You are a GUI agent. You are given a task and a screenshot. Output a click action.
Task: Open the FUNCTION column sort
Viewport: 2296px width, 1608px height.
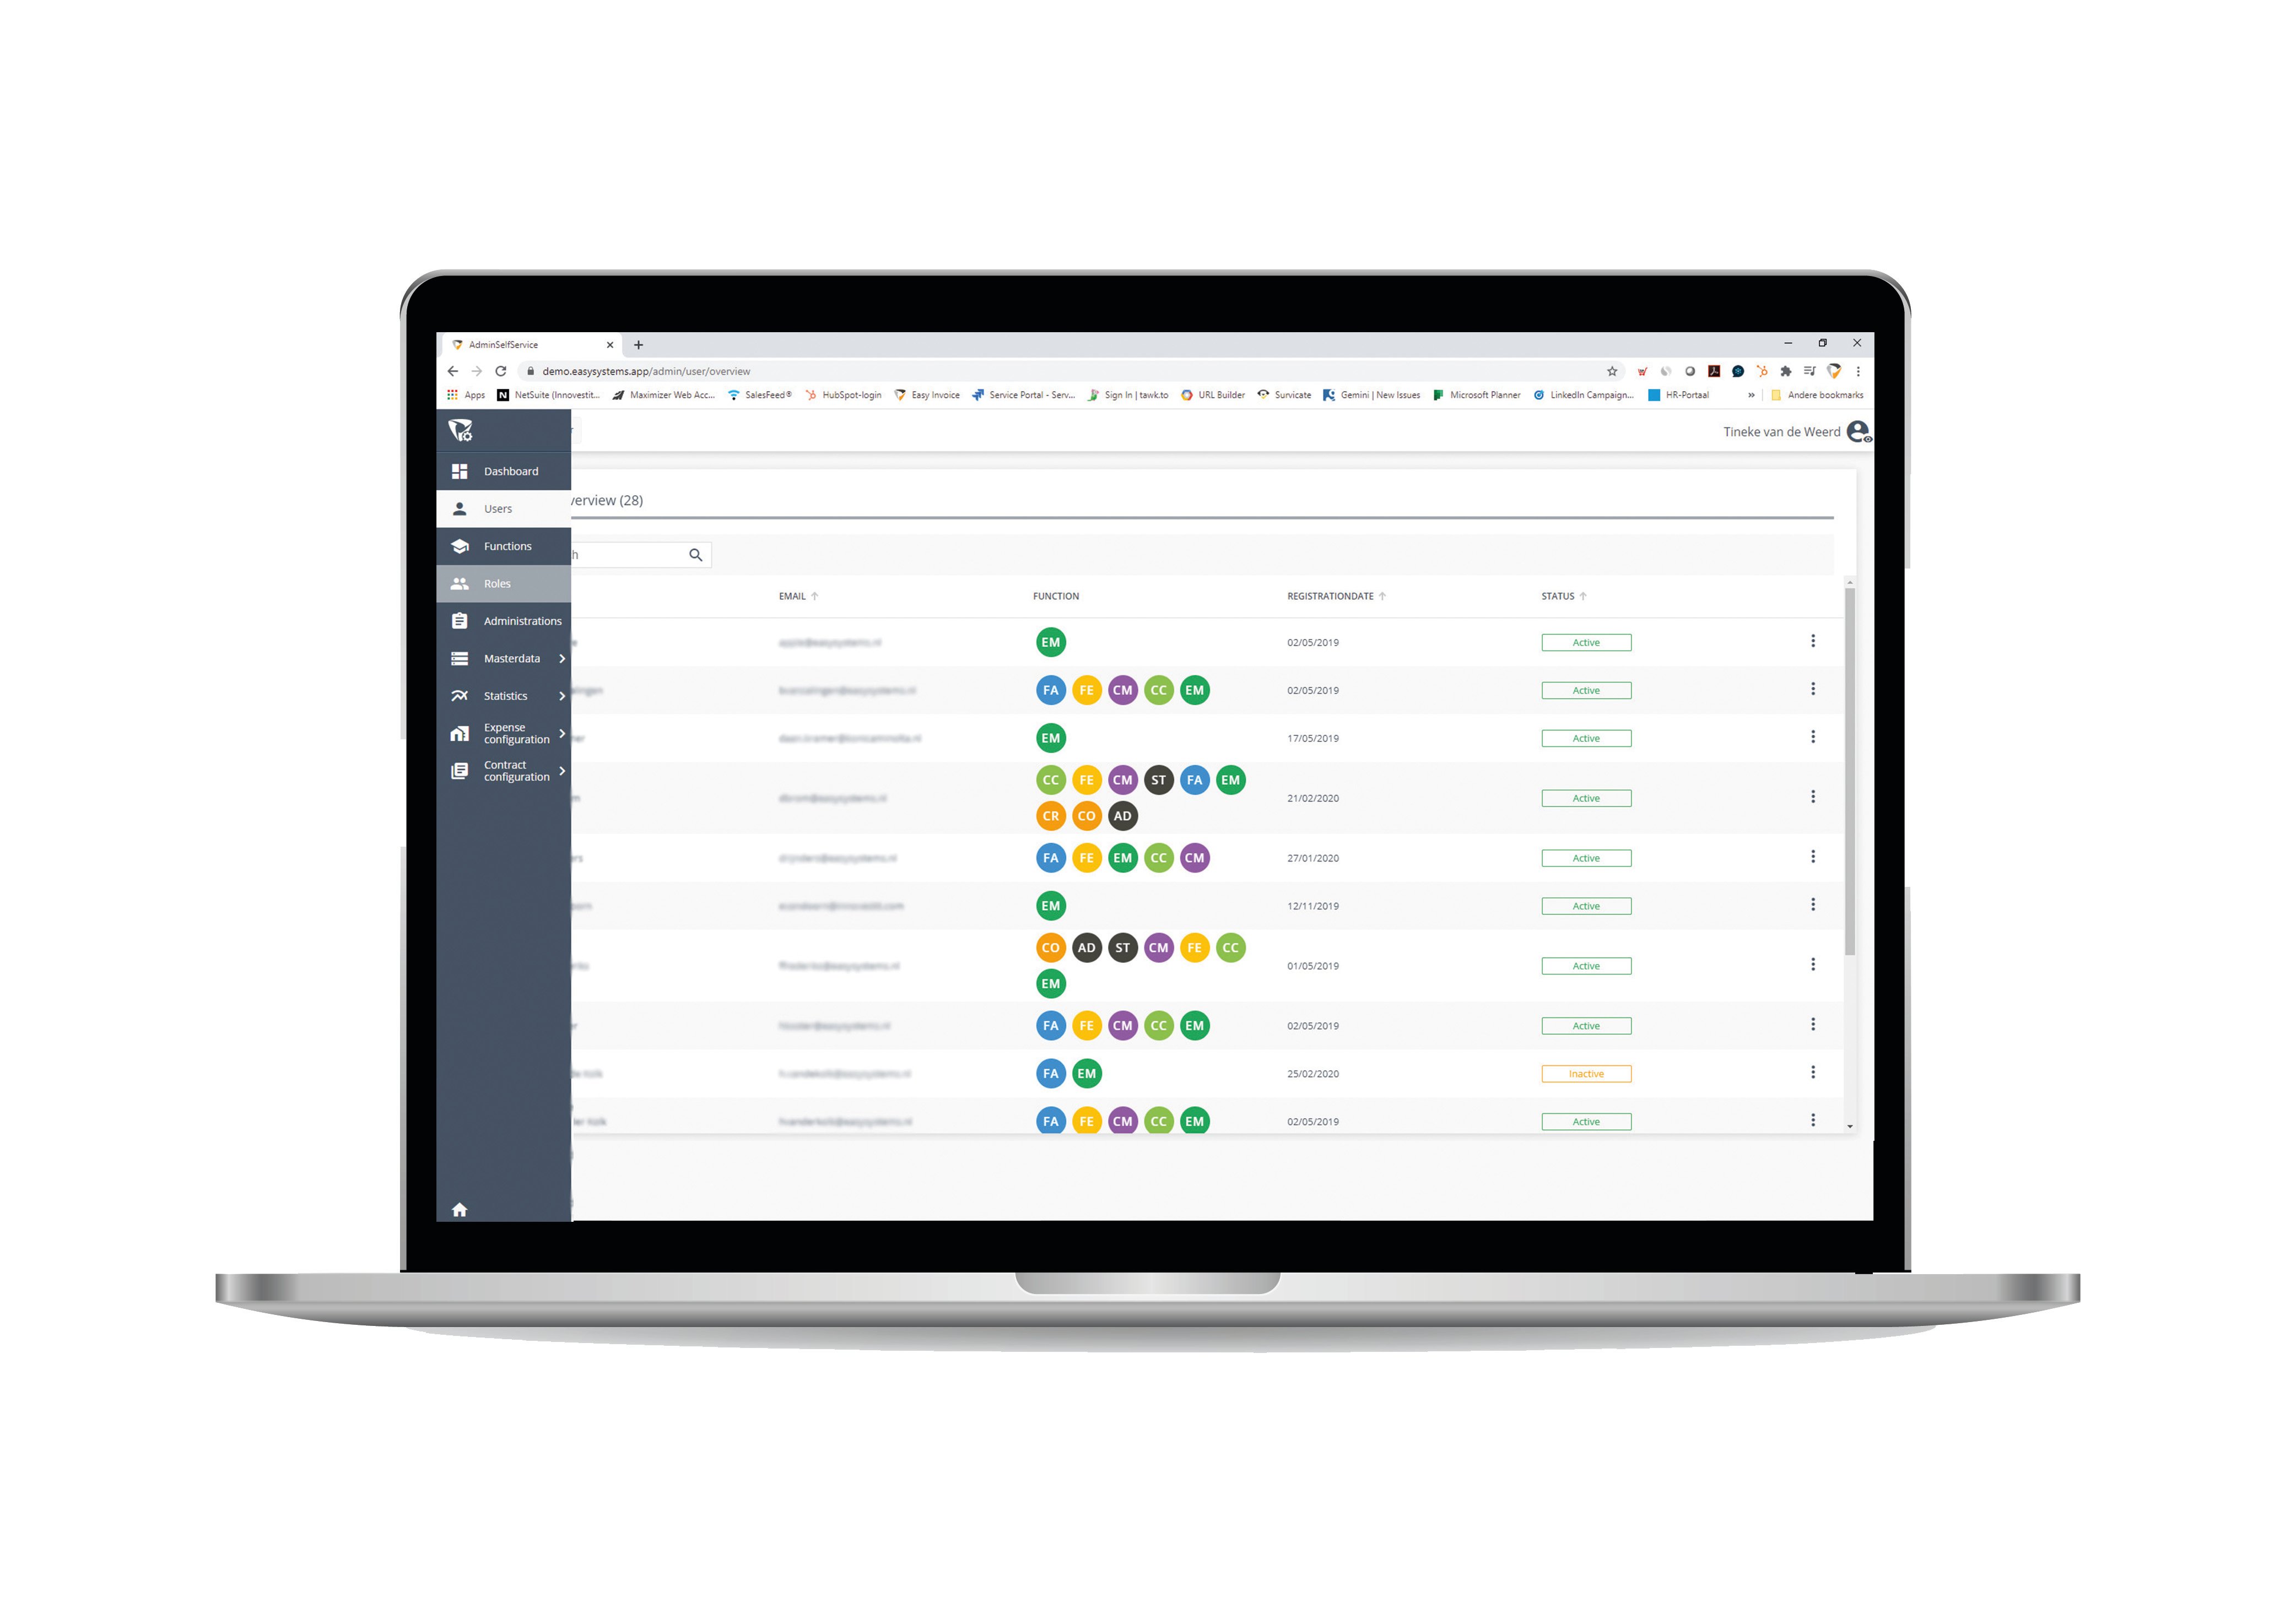(x=1056, y=595)
